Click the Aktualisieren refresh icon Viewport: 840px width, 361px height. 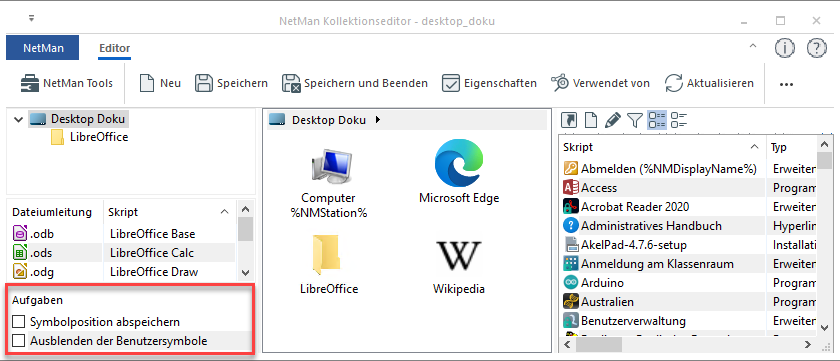click(673, 83)
